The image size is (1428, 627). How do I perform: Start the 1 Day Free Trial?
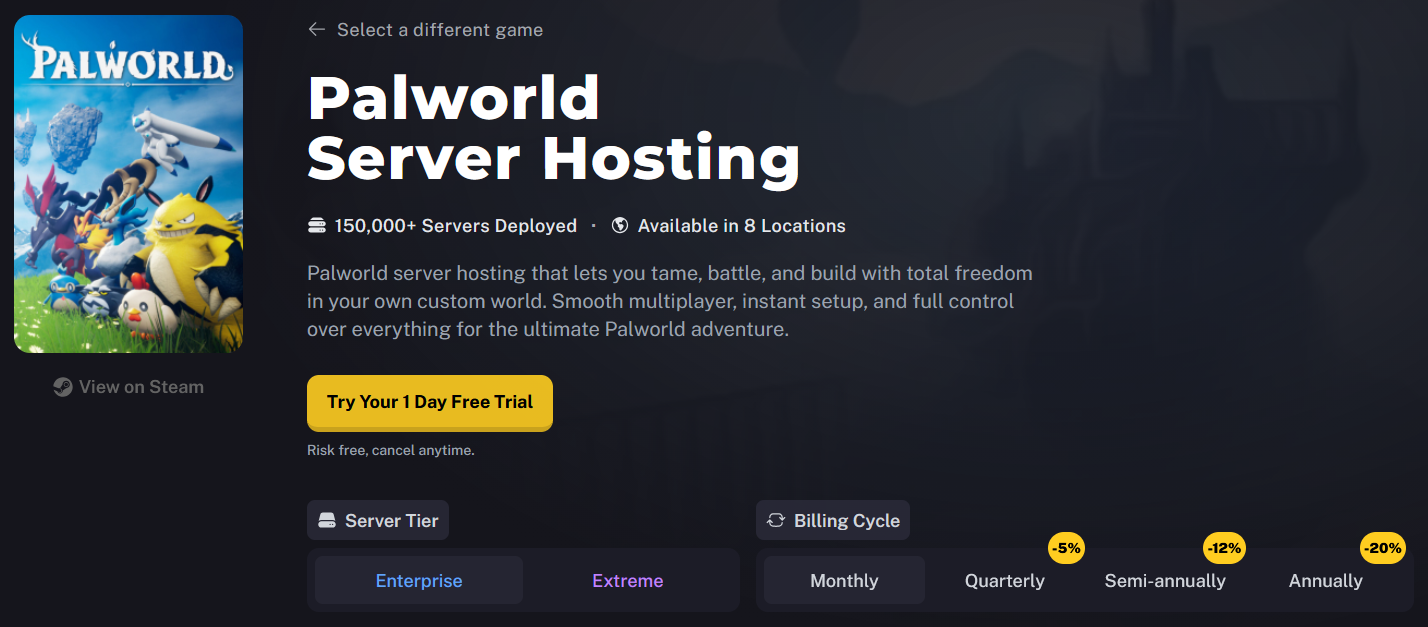coord(430,403)
